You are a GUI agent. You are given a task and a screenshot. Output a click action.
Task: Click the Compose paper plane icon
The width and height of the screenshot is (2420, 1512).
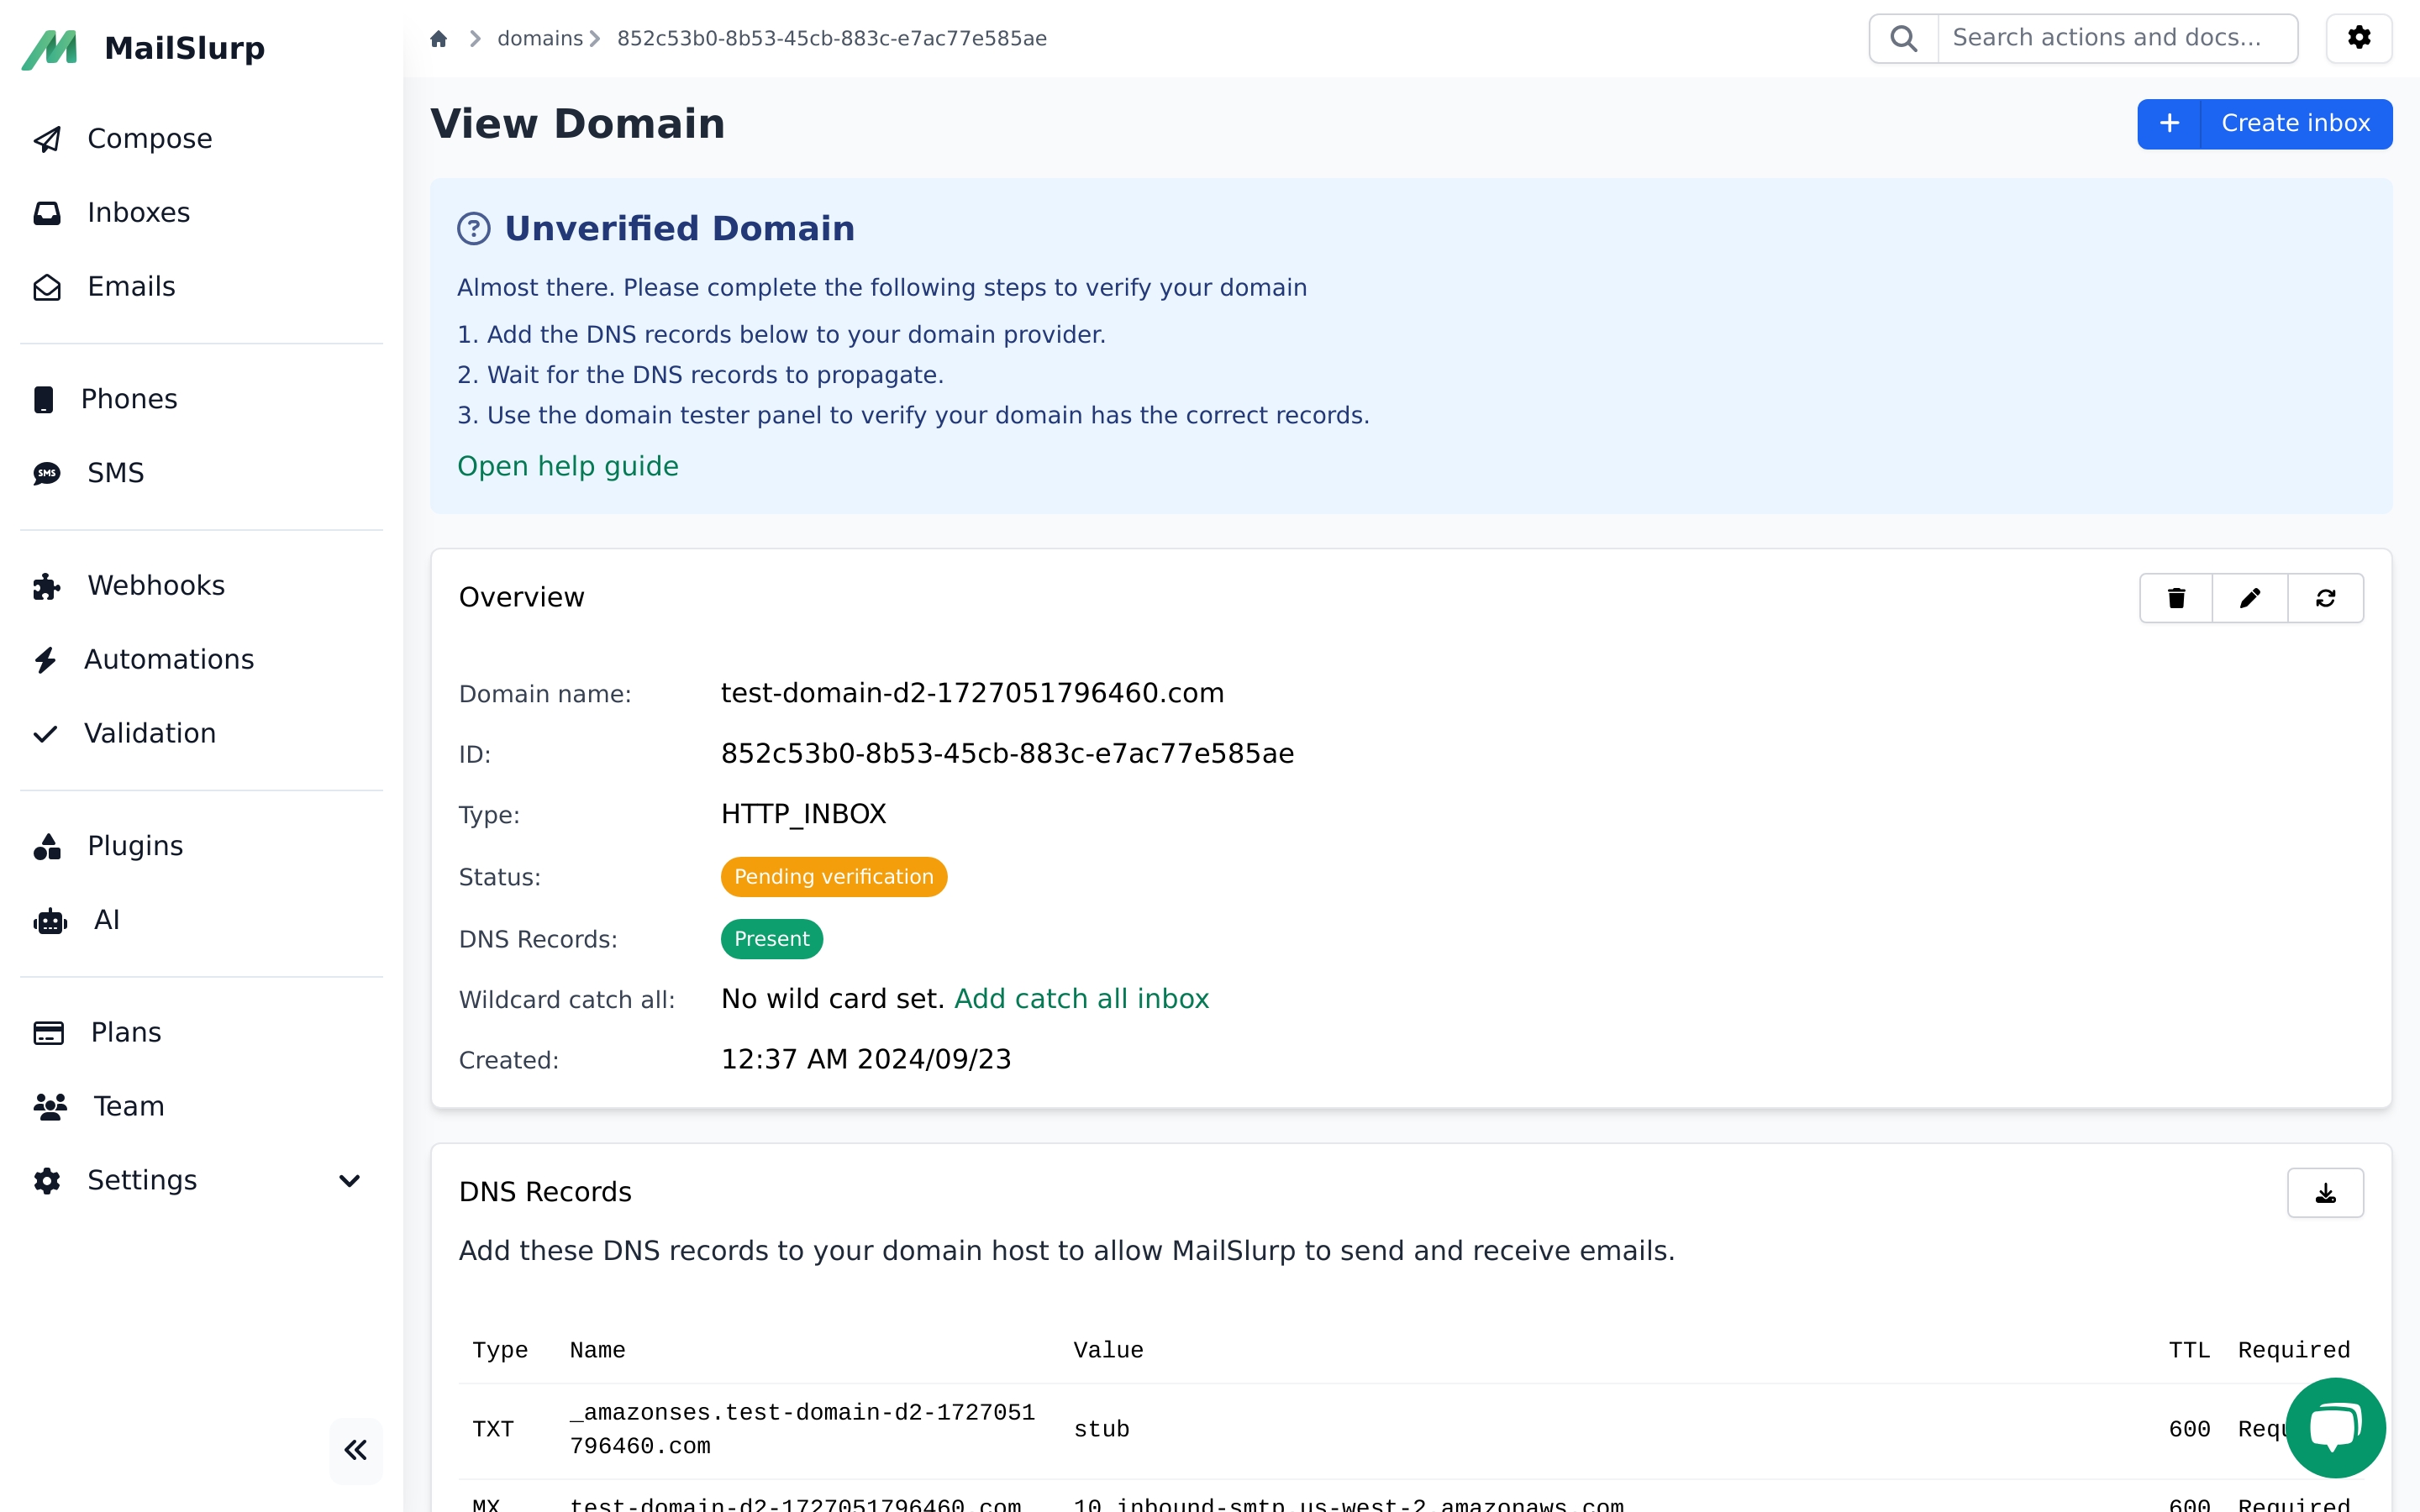[47, 139]
